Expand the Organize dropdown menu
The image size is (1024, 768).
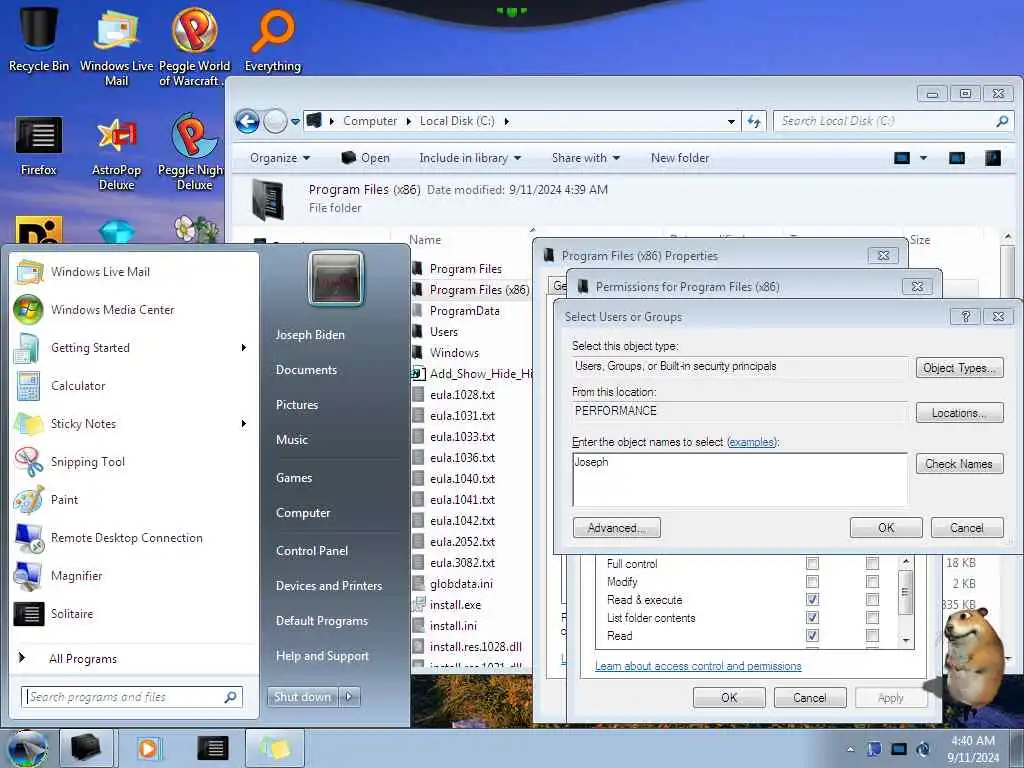[280, 157]
